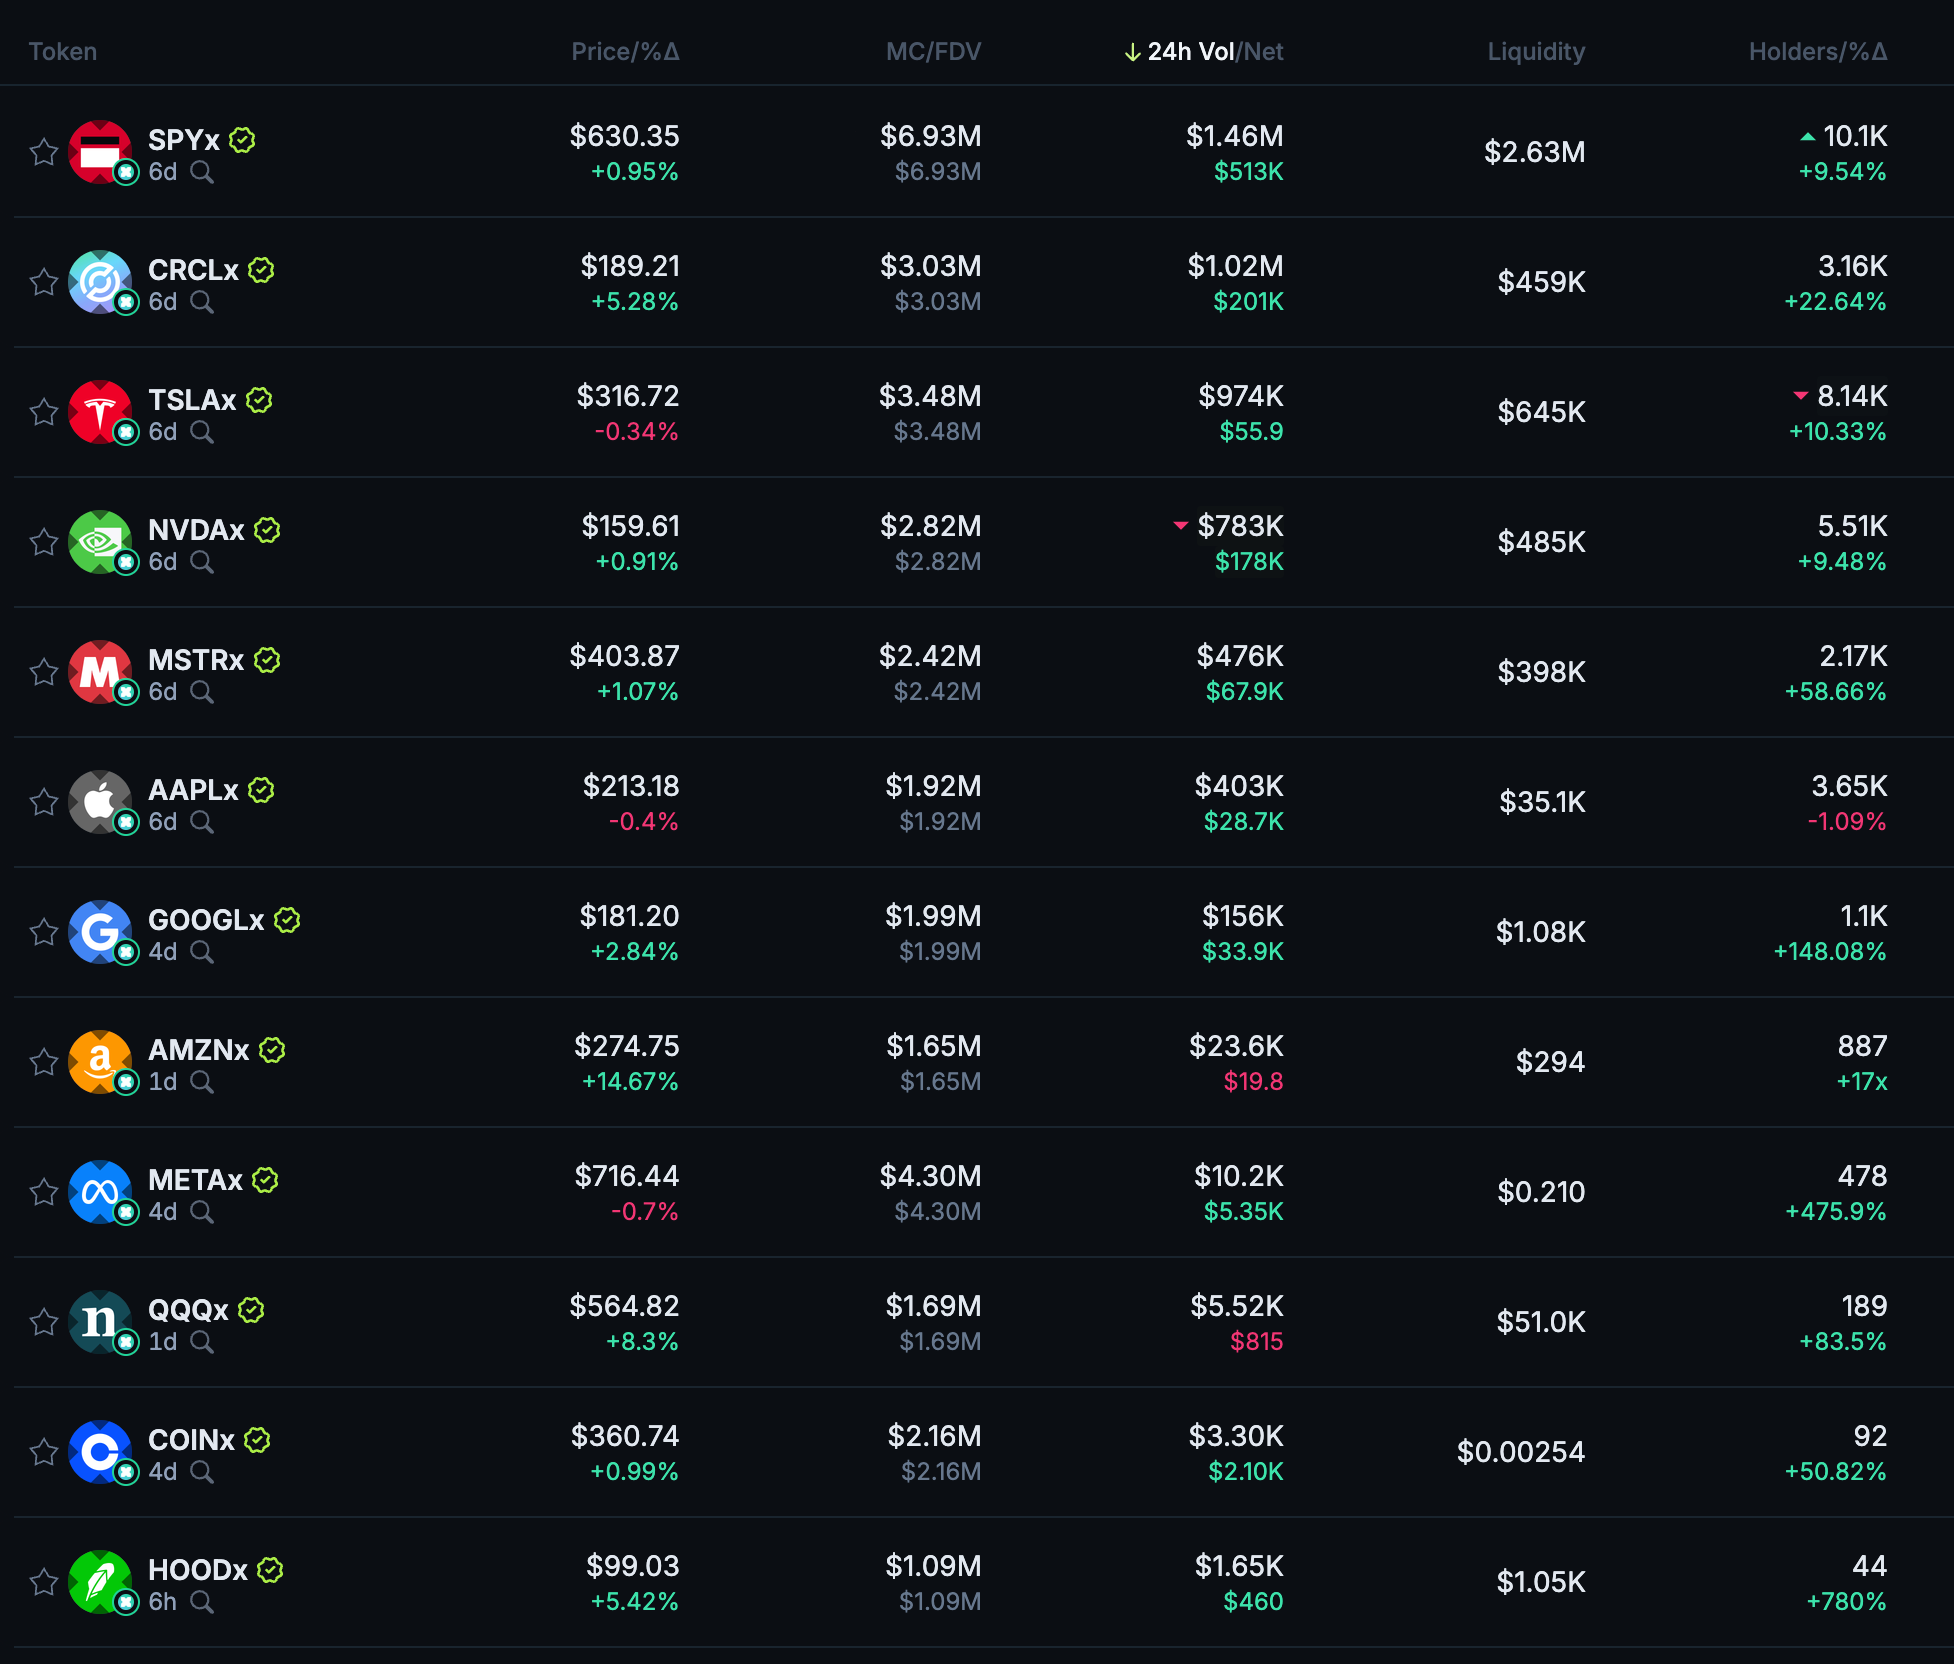Select the MSTRx token logo
The image size is (1954, 1664).
(100, 672)
